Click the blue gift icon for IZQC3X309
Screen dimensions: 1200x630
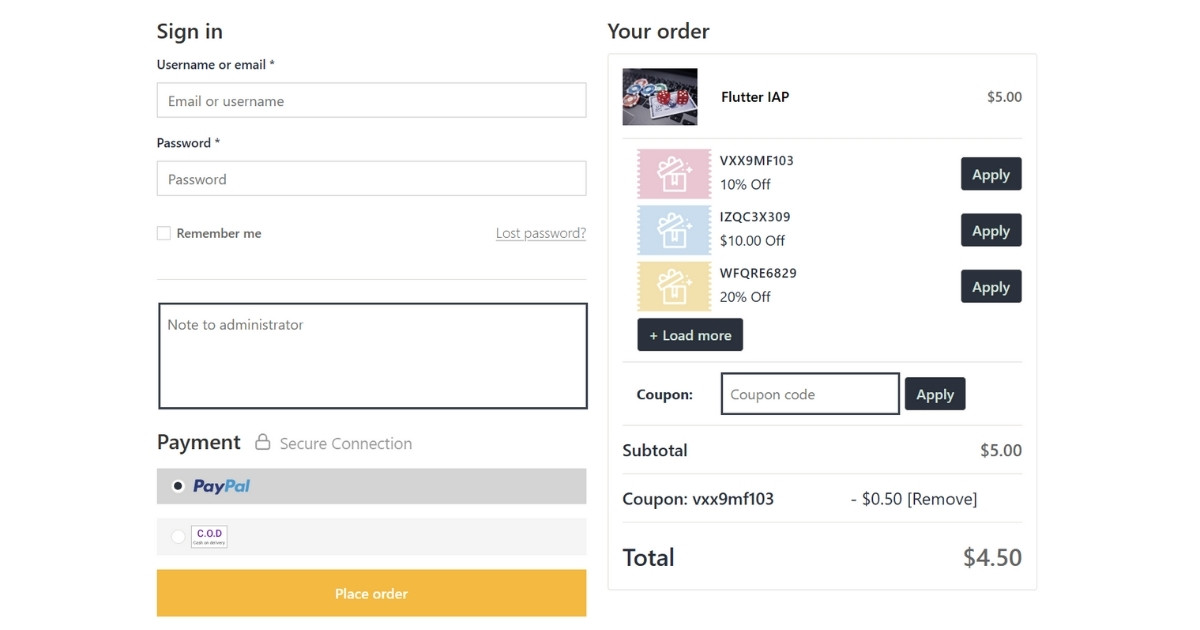click(x=673, y=229)
